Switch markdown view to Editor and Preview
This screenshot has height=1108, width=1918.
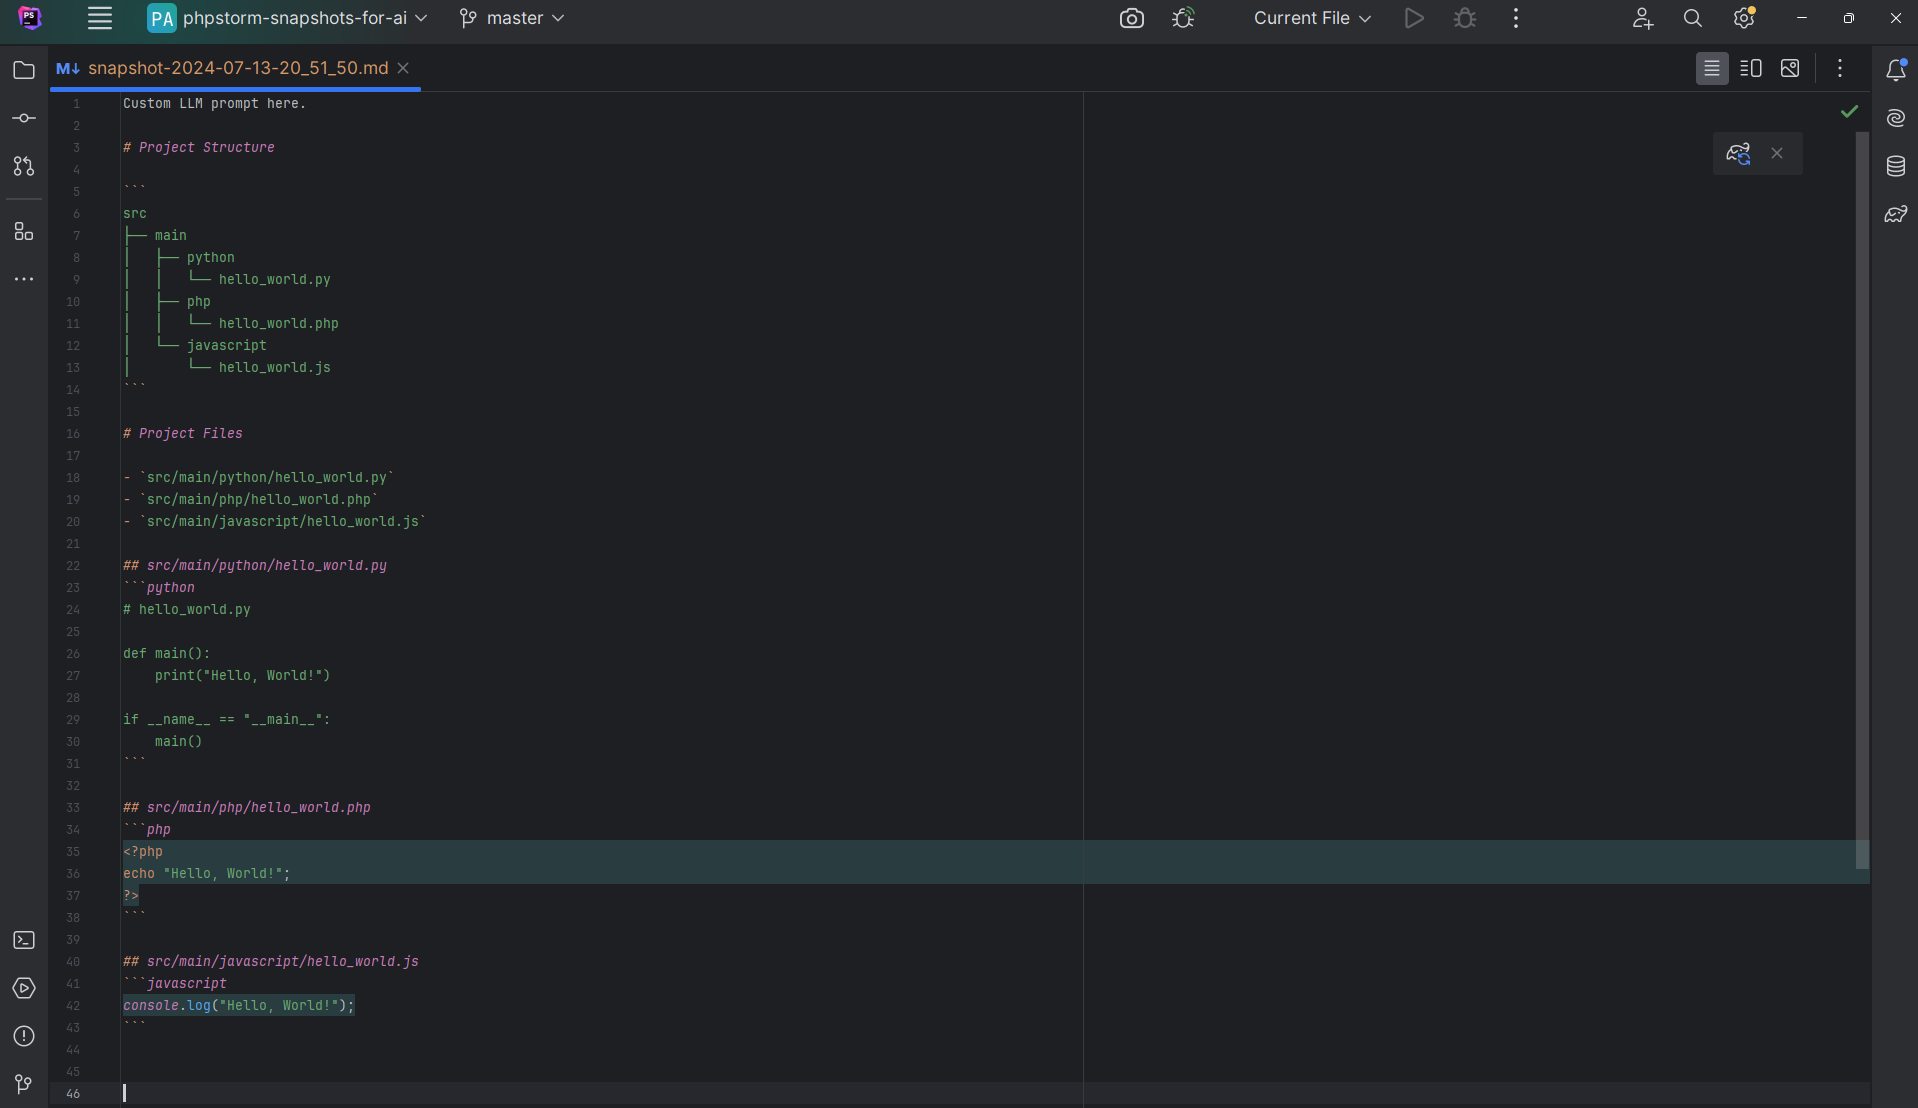(x=1751, y=68)
